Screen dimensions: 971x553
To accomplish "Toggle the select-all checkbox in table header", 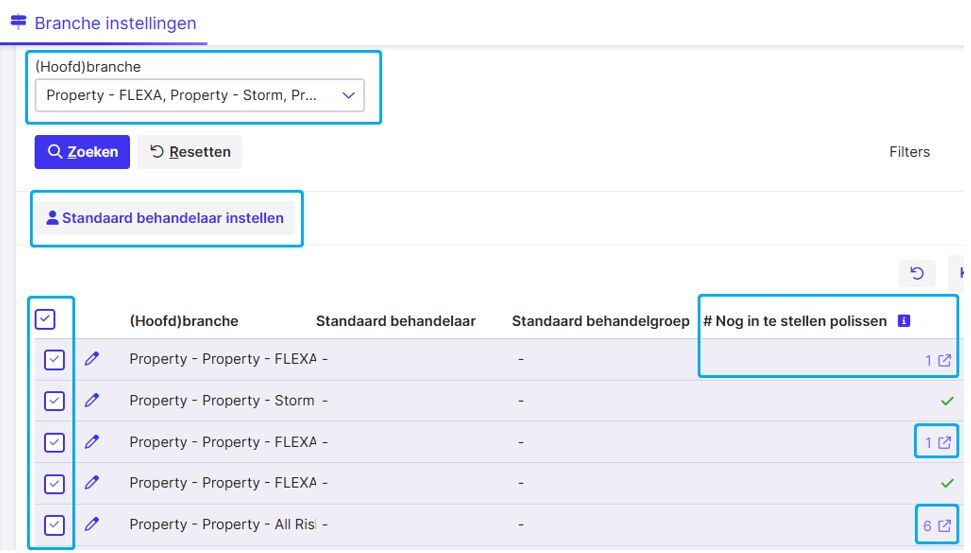I will [45, 320].
